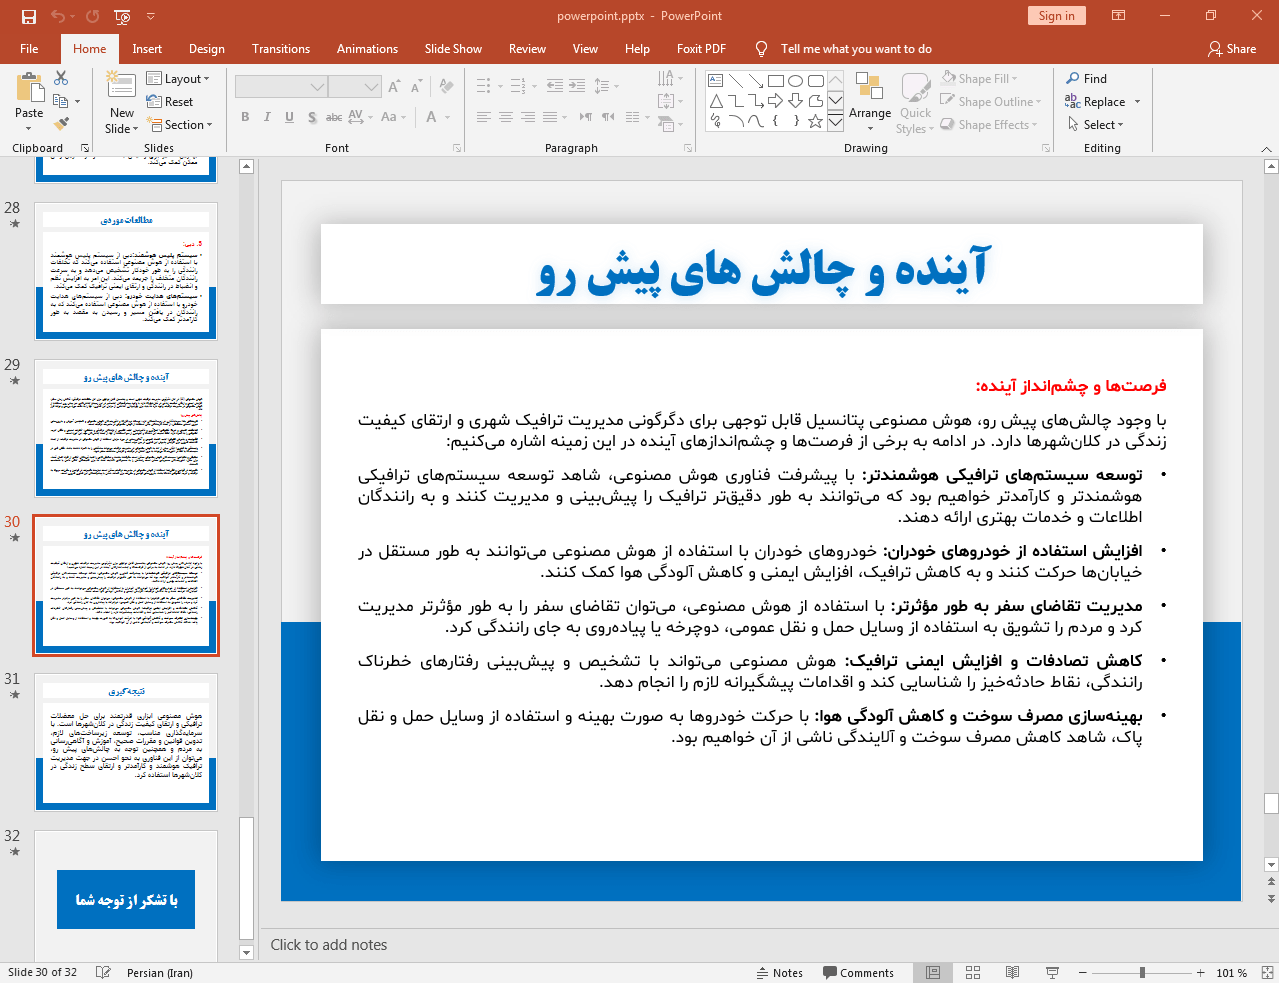
Task: Open Quick Styles gallery
Action: click(915, 102)
